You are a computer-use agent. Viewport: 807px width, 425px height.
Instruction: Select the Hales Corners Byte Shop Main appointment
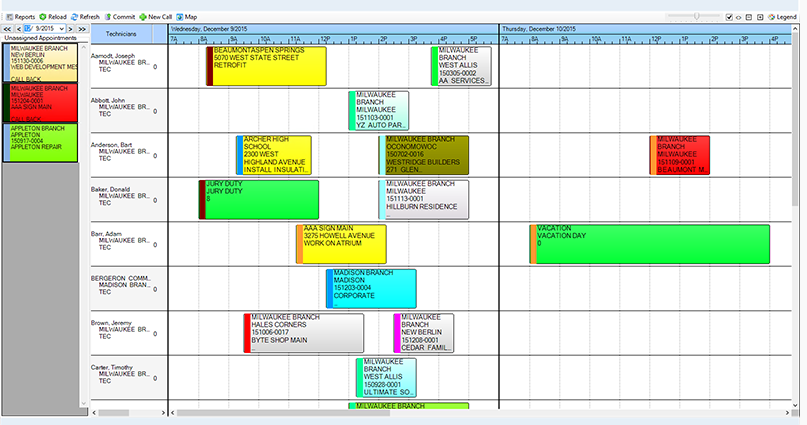coord(304,333)
